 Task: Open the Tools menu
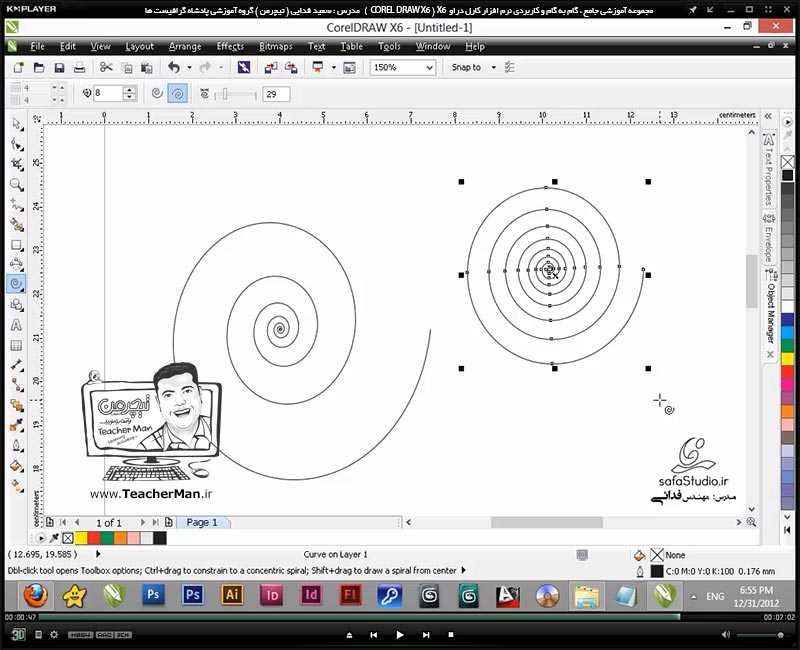pos(389,46)
